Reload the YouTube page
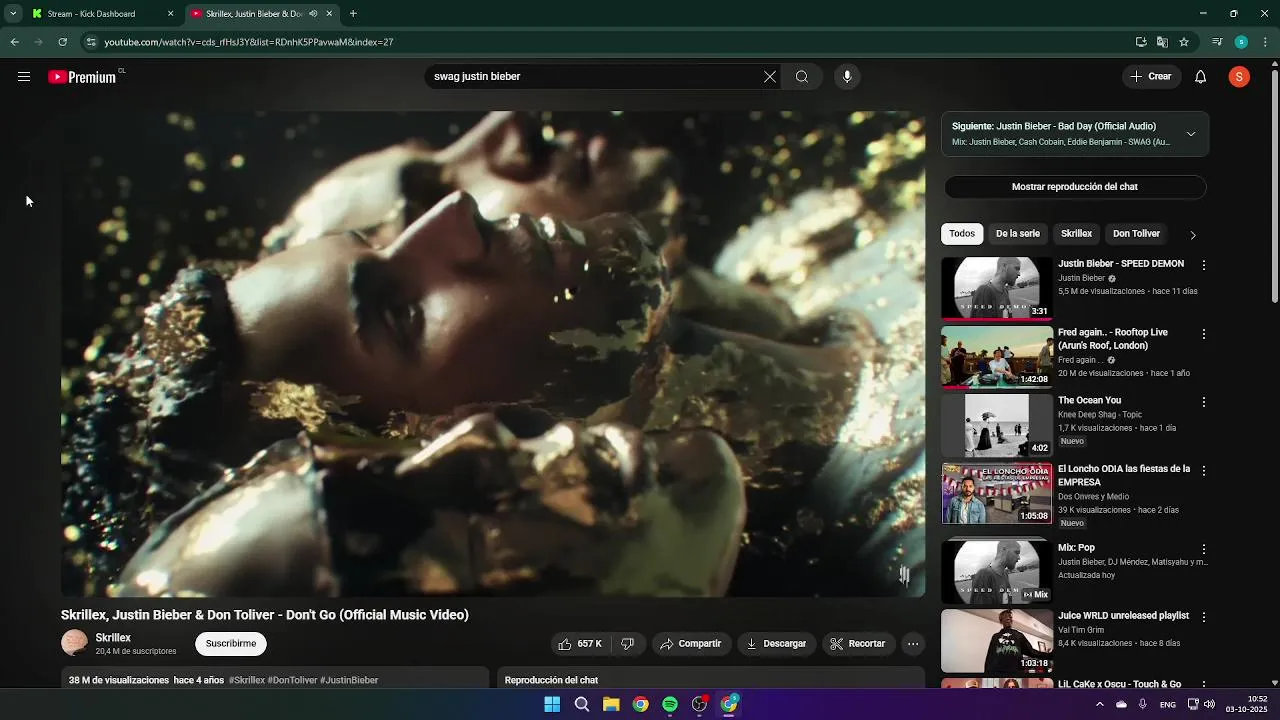Screen dimensions: 1280x720 (62, 42)
